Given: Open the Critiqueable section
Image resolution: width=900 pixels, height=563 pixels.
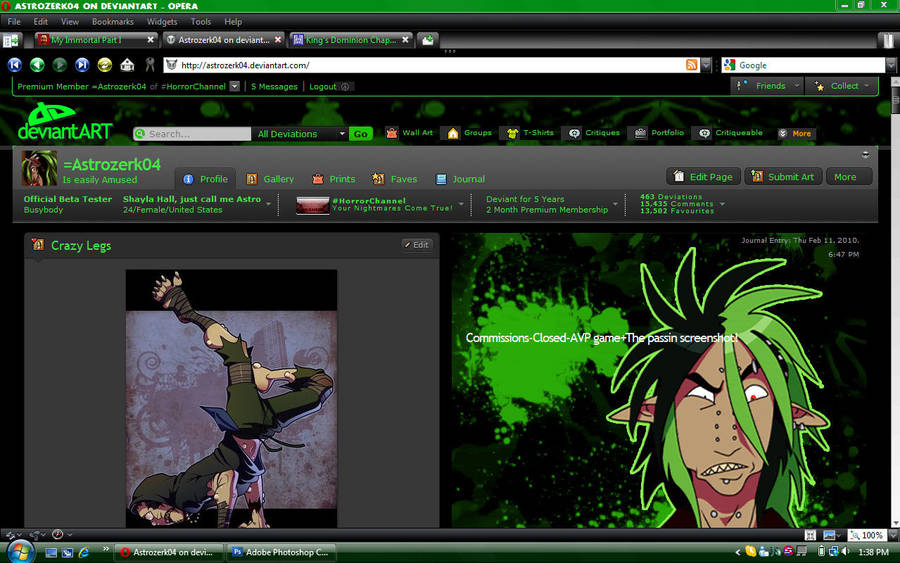Looking at the screenshot, I should point(731,133).
